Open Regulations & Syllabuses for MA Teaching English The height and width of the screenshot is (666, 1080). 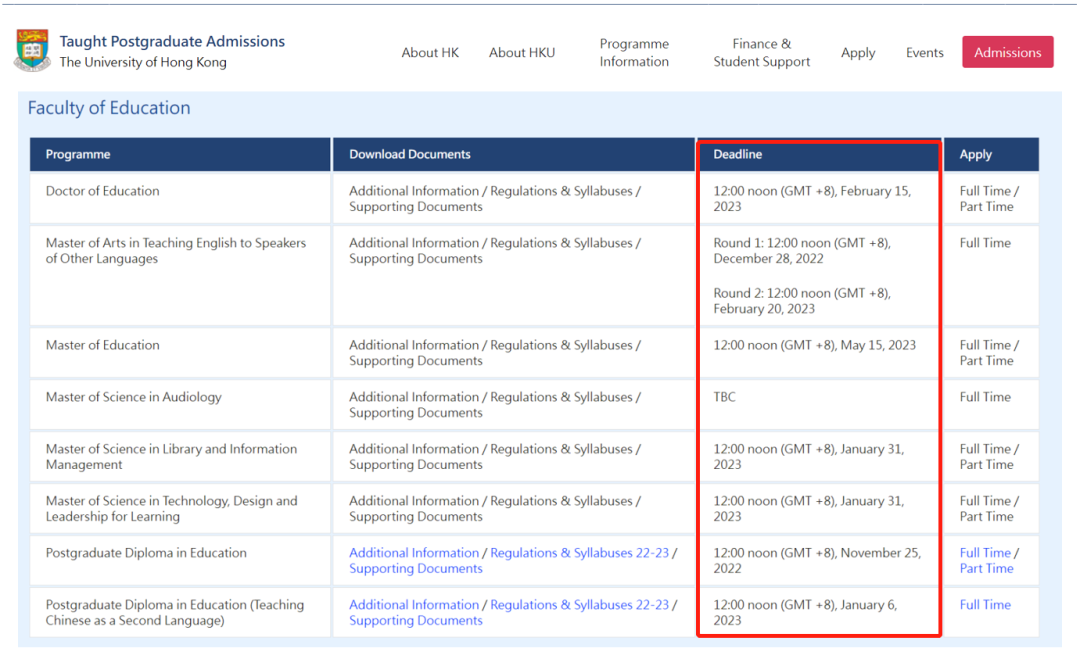coord(561,242)
